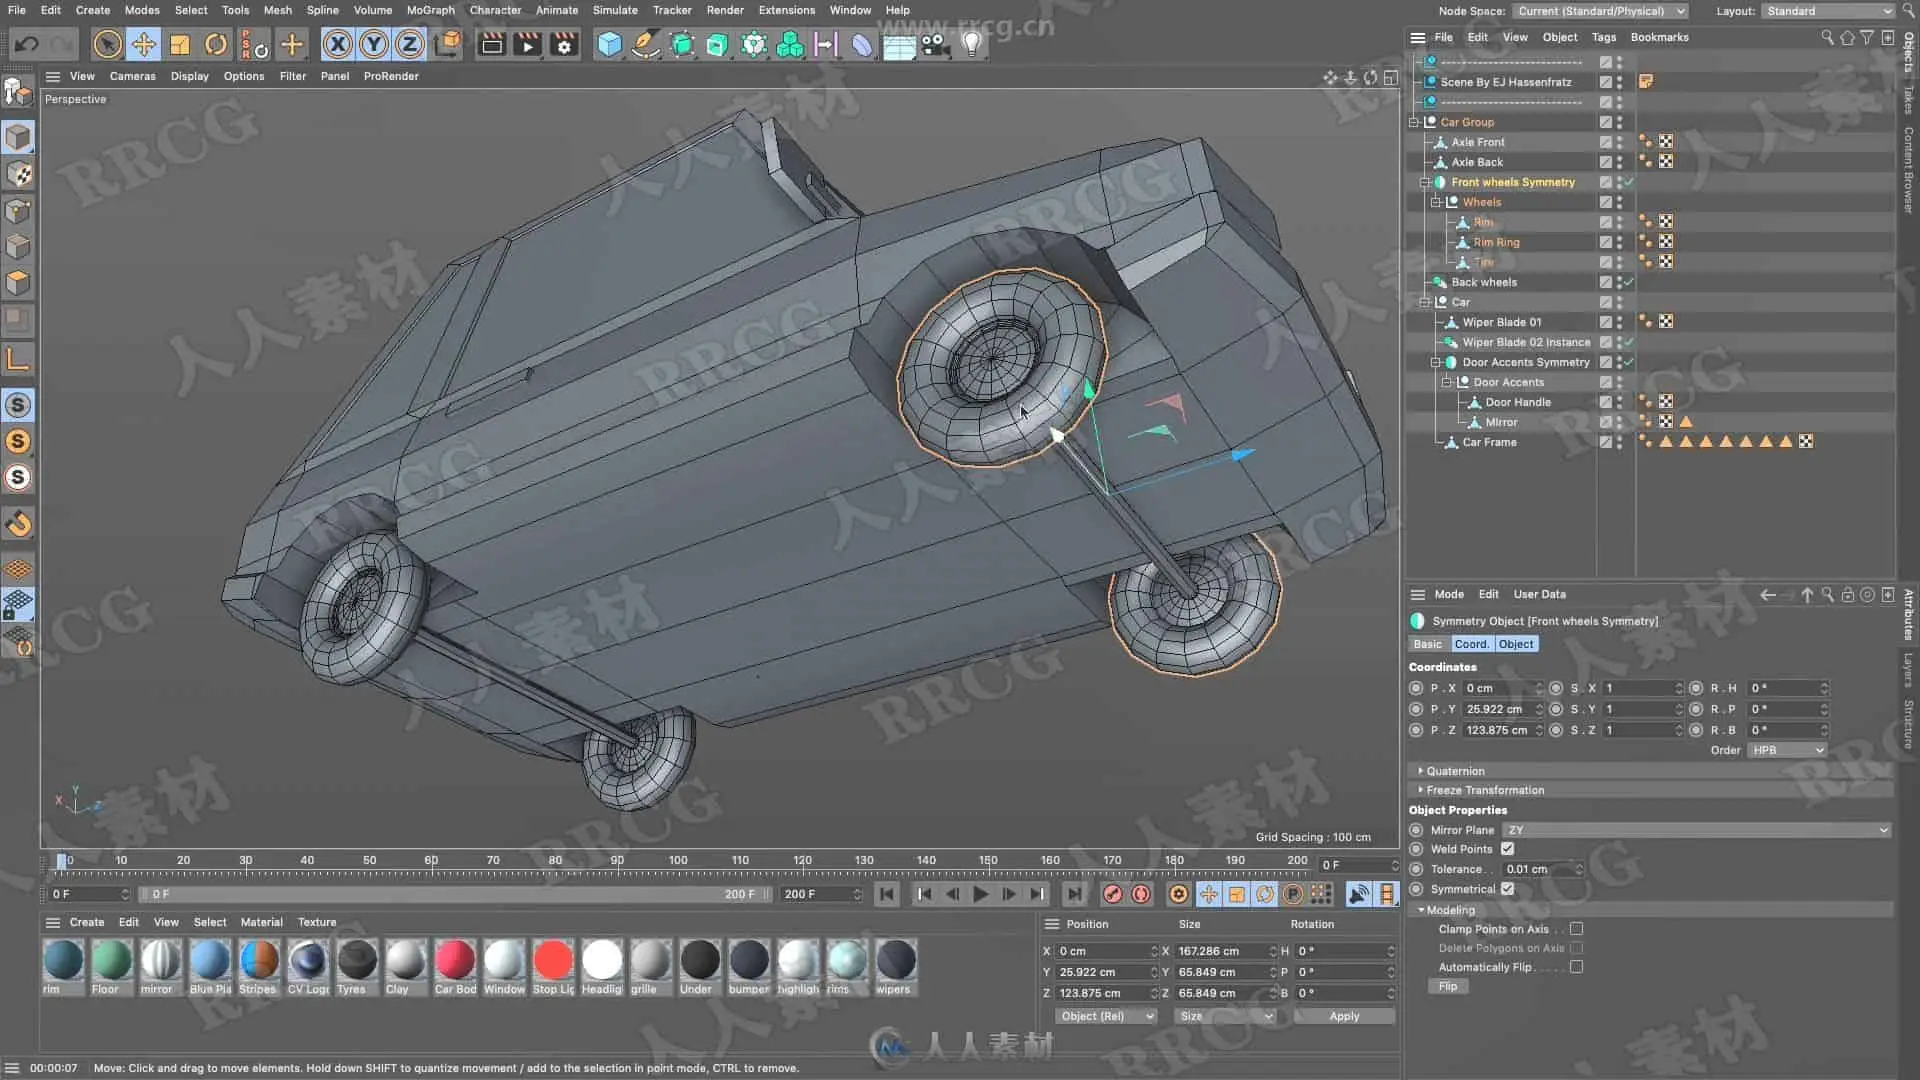Add a Cube primitive object icon
The image size is (1920, 1080).
point(609,44)
